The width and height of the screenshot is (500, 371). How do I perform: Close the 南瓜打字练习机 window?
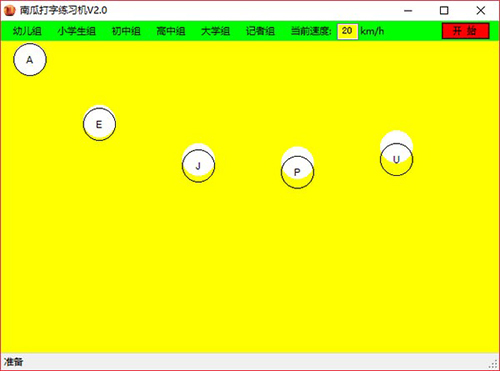pyautogui.click(x=480, y=11)
